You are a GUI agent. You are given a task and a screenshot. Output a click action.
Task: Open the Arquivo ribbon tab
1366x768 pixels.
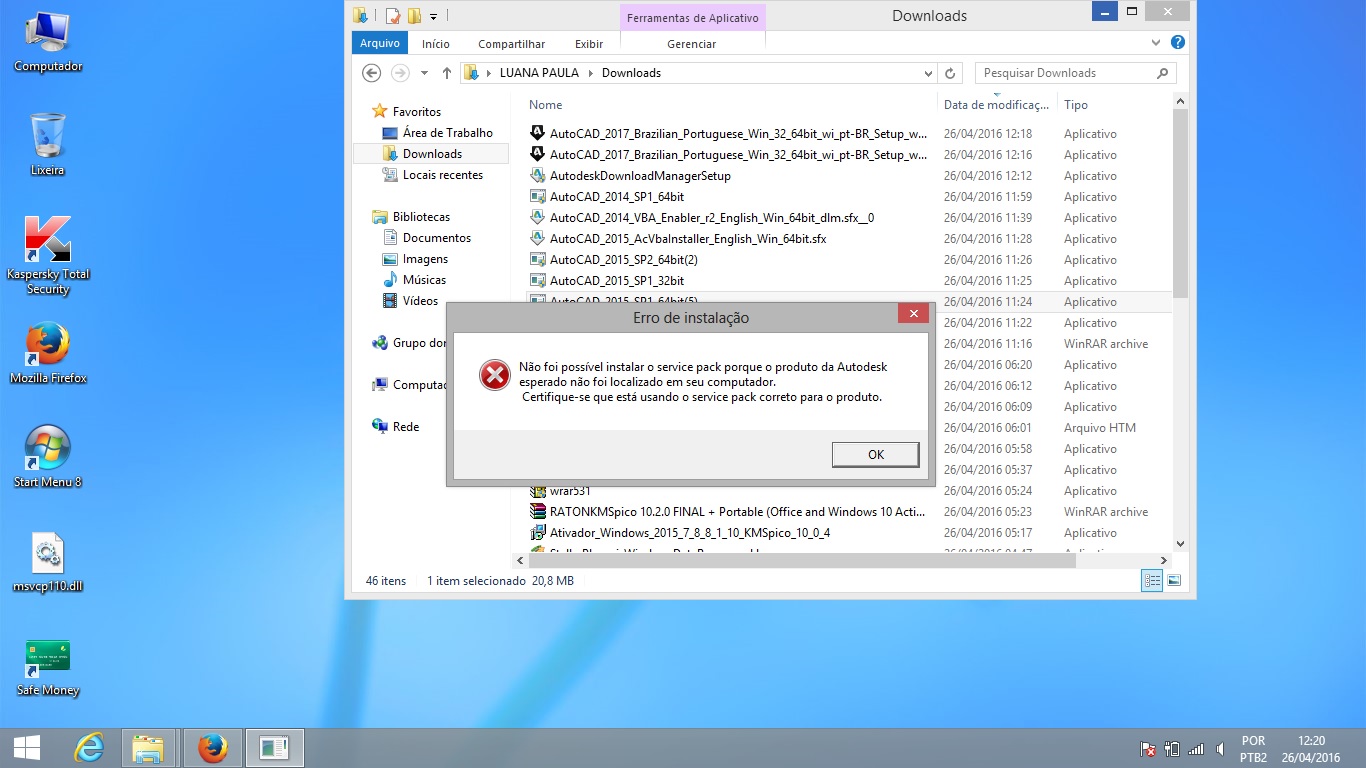coord(380,43)
